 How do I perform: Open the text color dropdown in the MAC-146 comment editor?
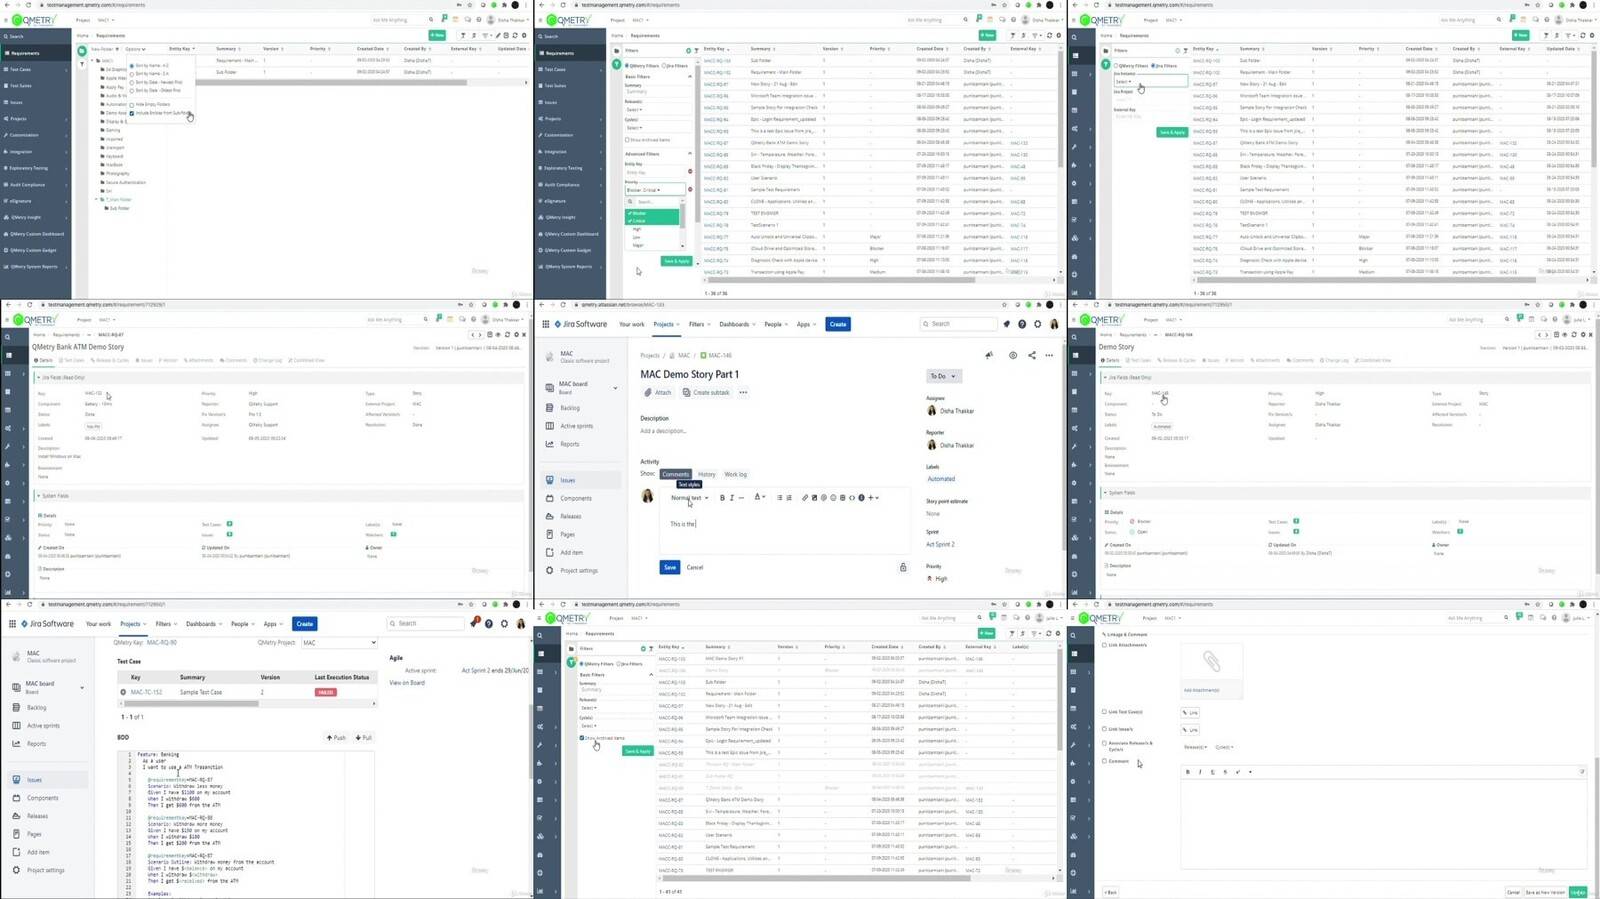pyautogui.click(x=759, y=498)
